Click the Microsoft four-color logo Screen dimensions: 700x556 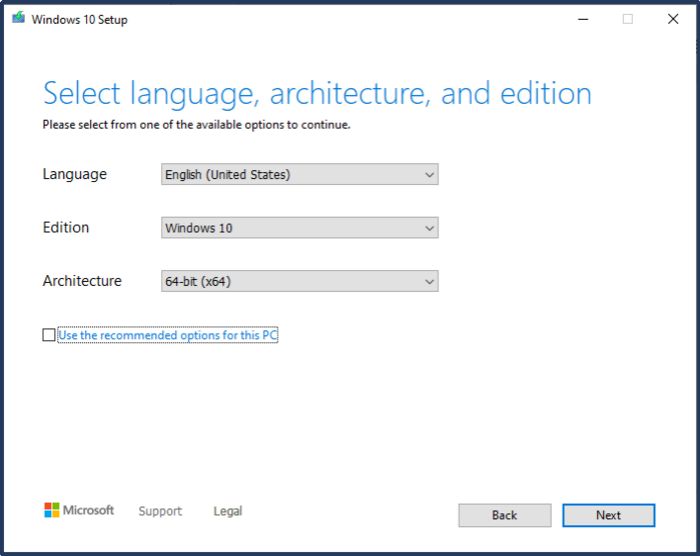[x=52, y=510]
